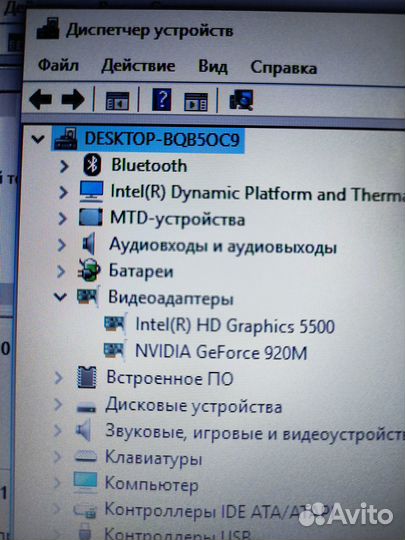The height and width of the screenshot is (540, 405).
Task: Select the Видеоадаптеры label
Action: pyautogui.click(x=171, y=298)
